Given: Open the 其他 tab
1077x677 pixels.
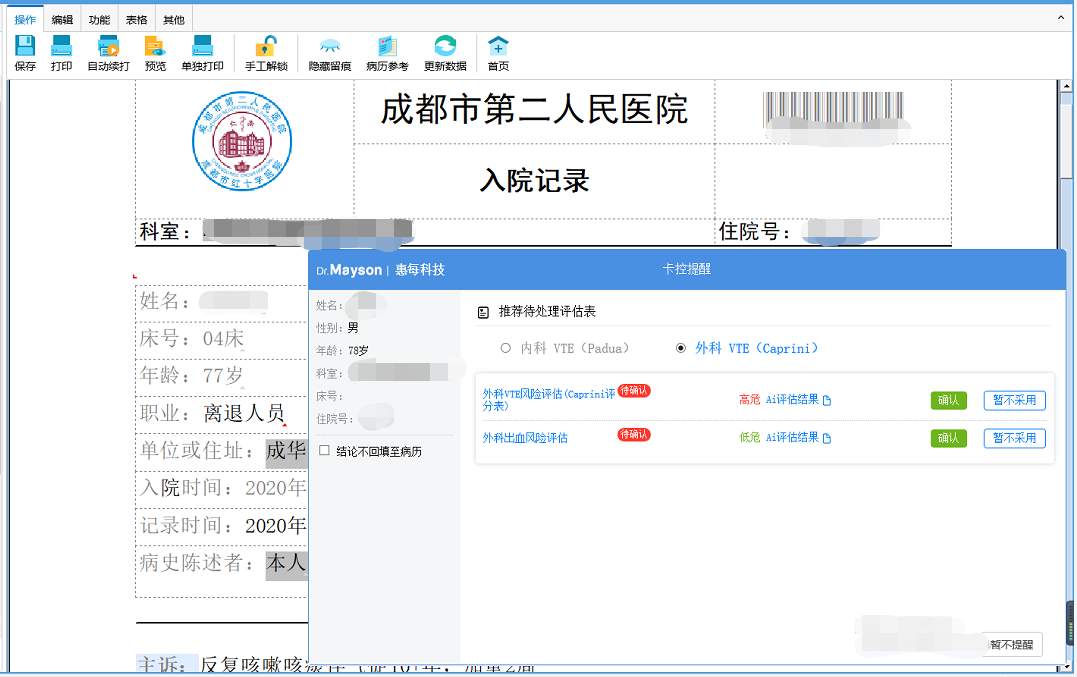Looking at the screenshot, I should [x=174, y=20].
